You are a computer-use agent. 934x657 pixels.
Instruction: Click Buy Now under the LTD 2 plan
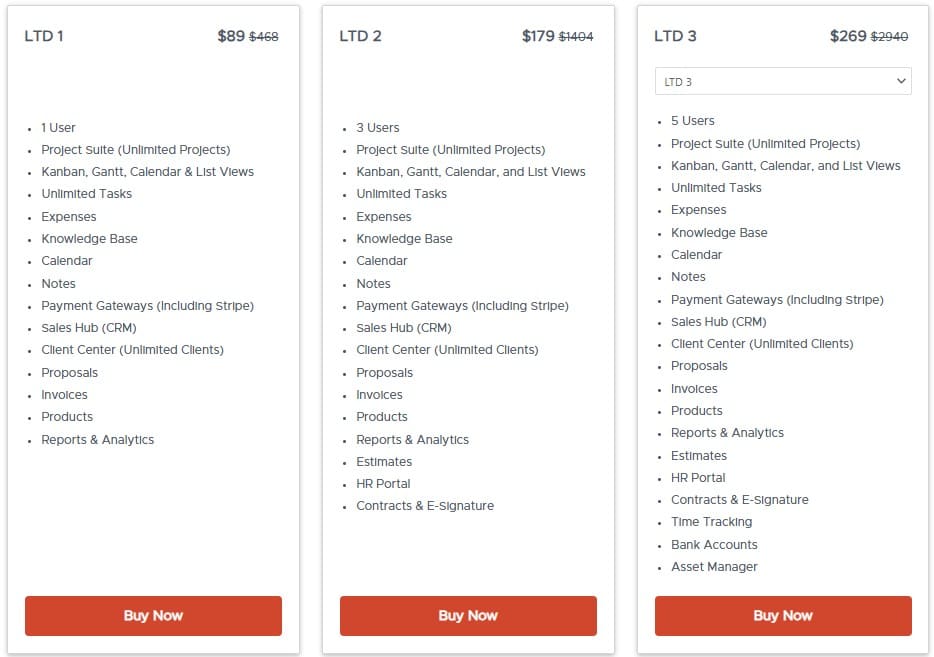467,616
